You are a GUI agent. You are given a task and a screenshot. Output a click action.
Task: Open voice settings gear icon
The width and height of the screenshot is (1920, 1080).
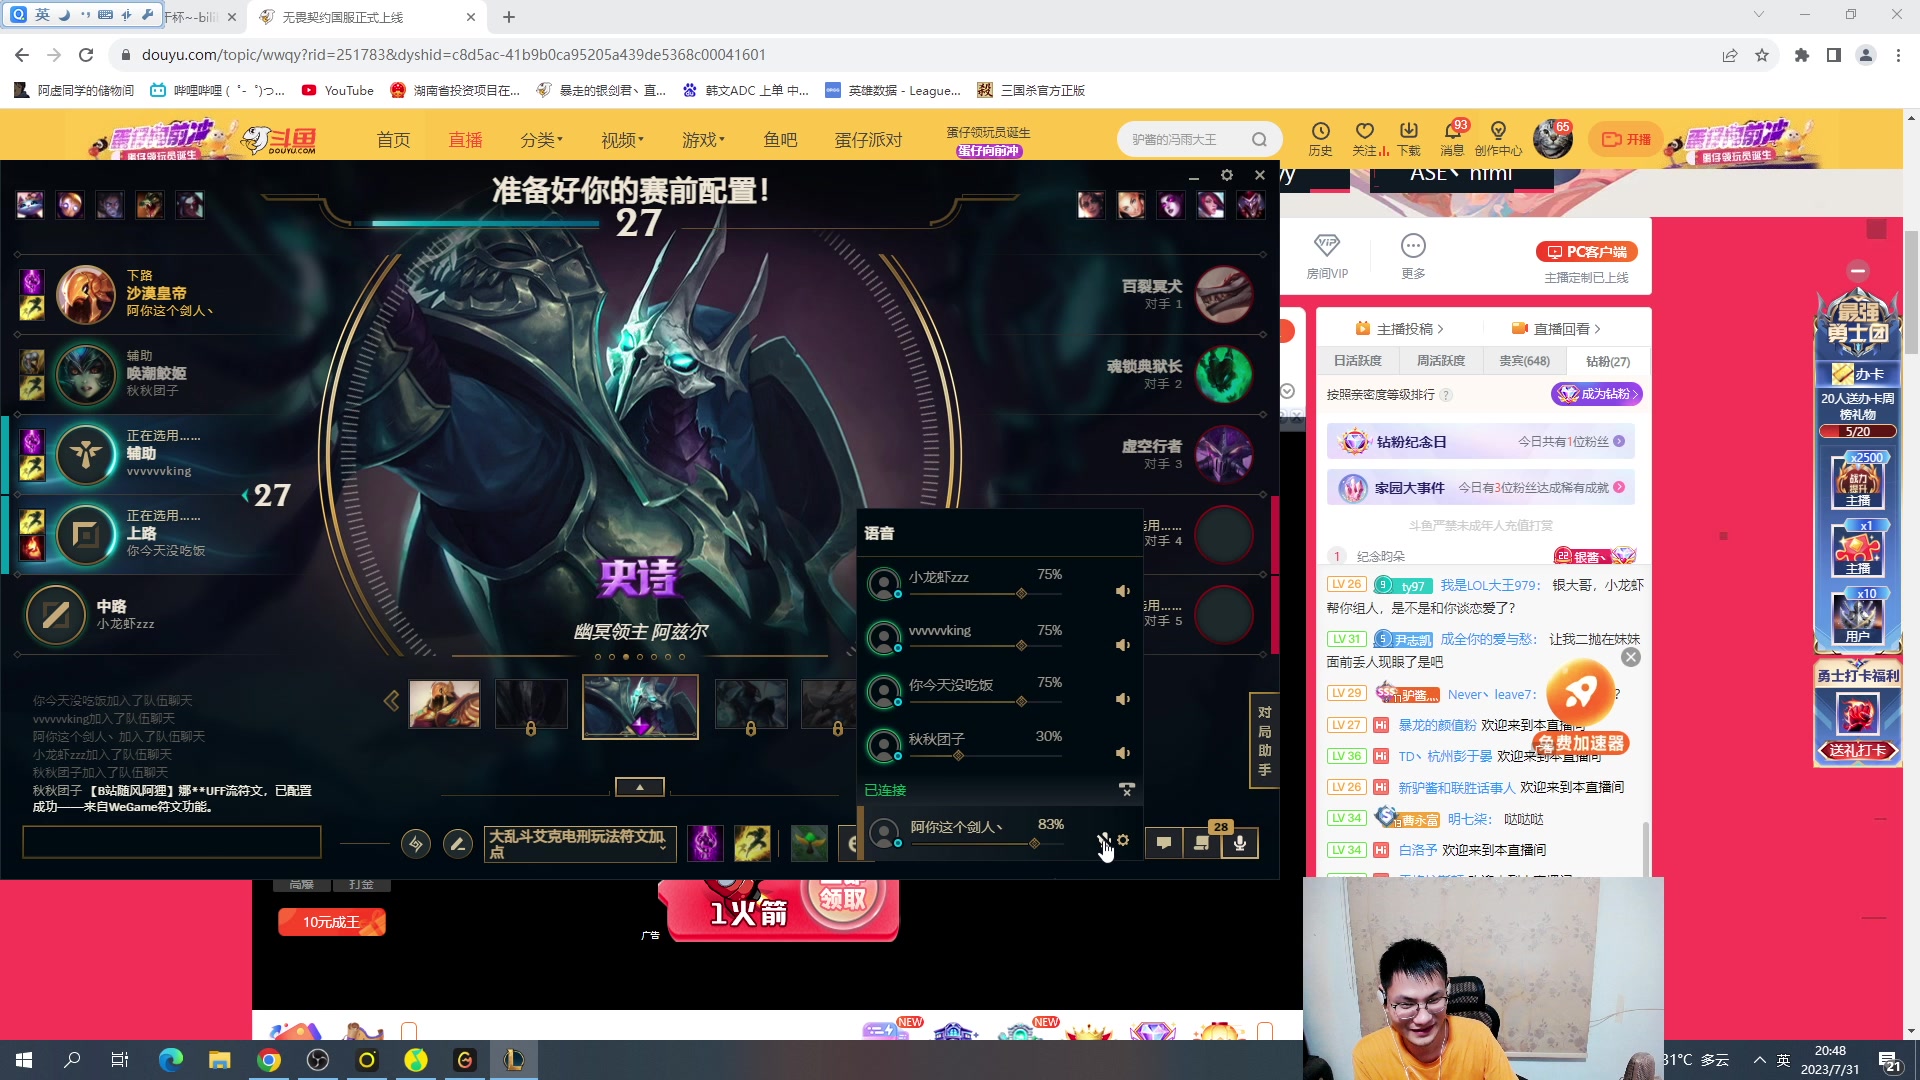point(1123,840)
